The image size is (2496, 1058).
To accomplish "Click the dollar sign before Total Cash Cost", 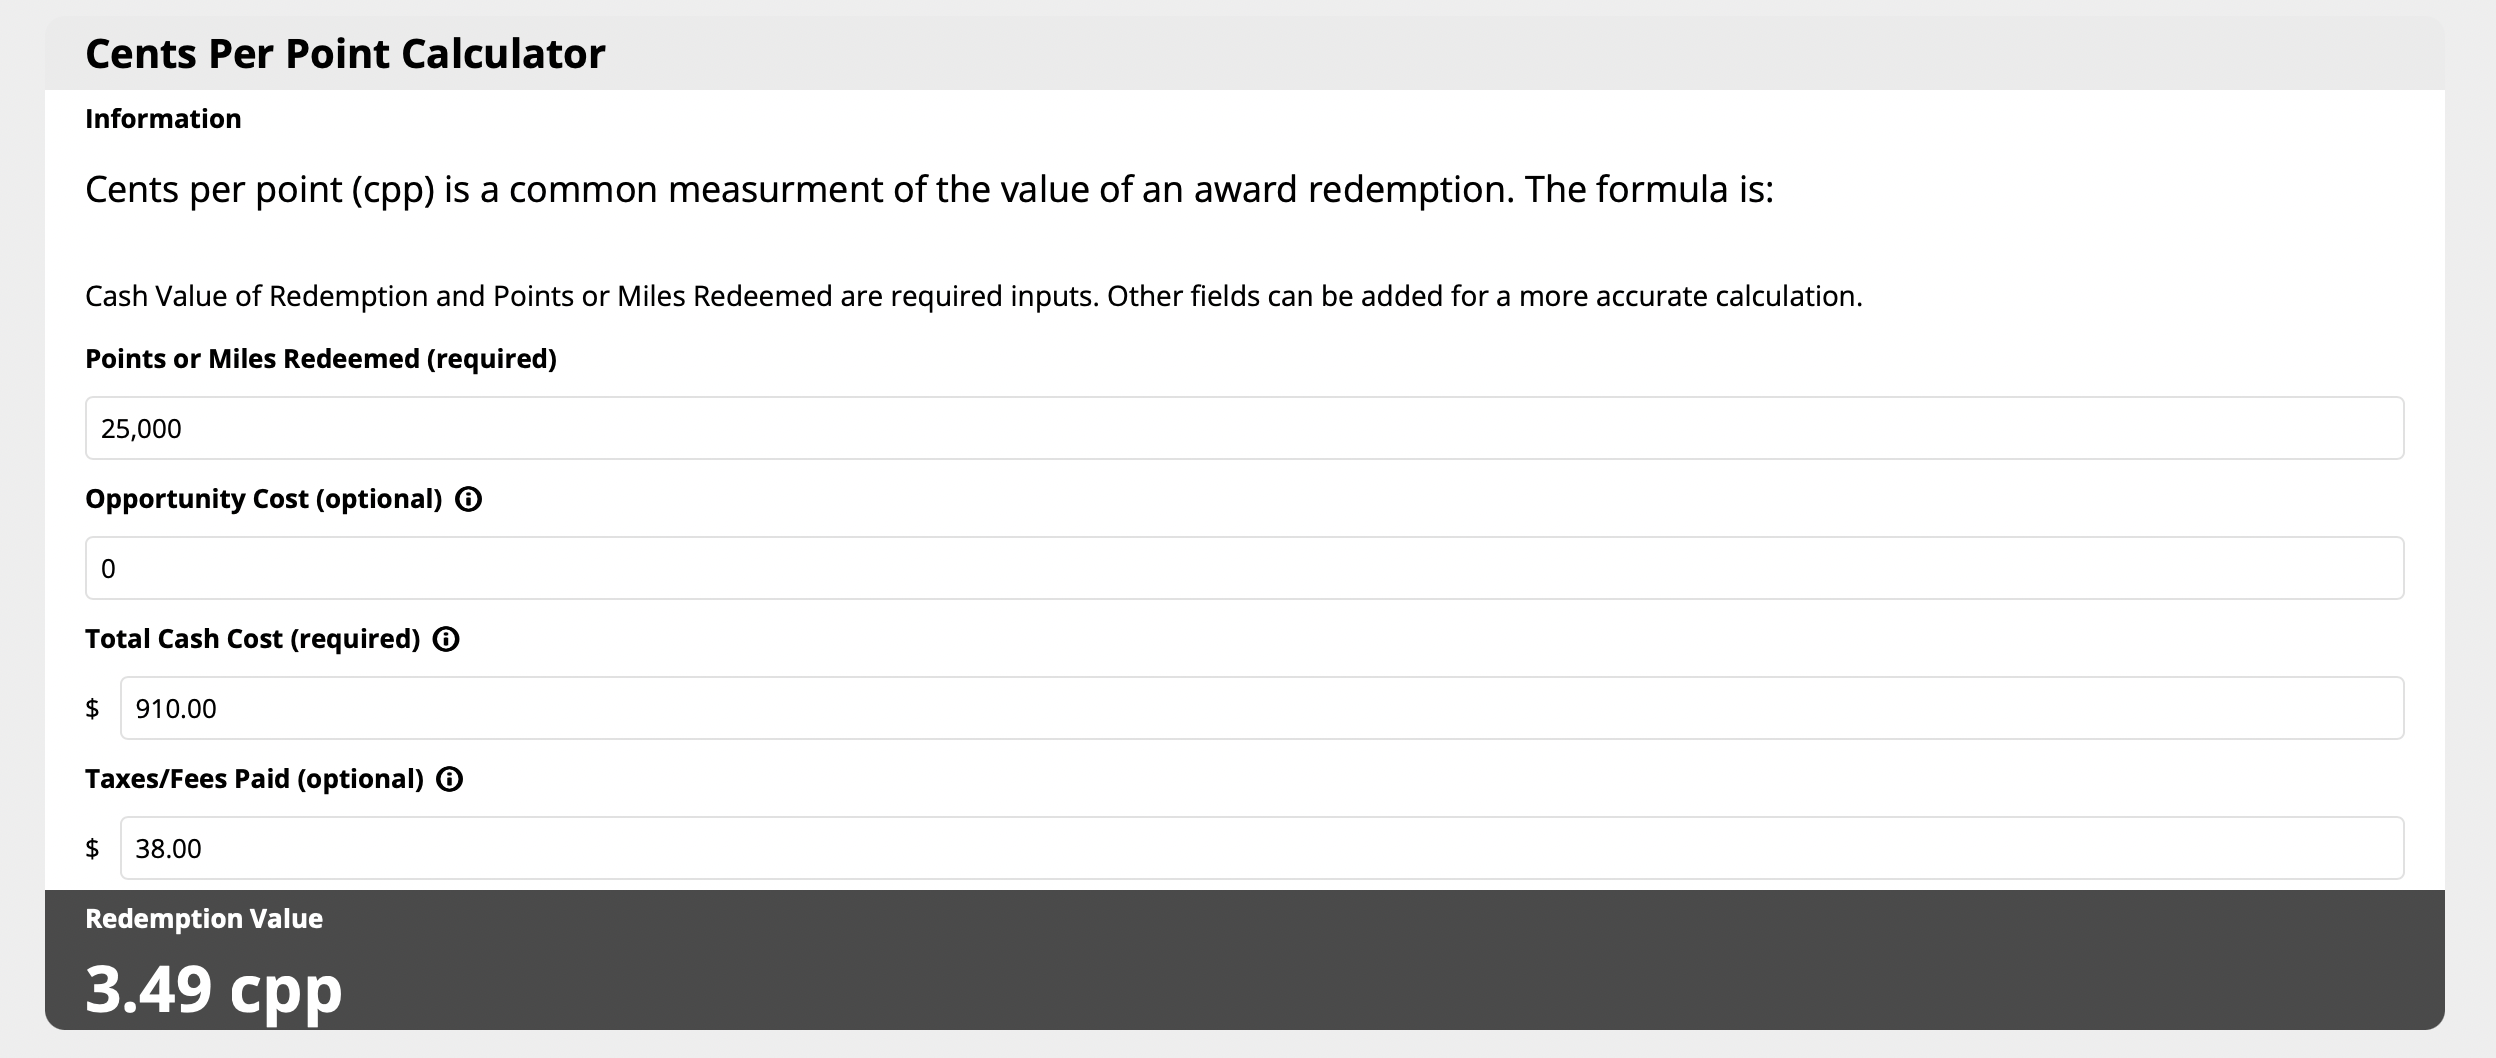I will pyautogui.click(x=92, y=709).
